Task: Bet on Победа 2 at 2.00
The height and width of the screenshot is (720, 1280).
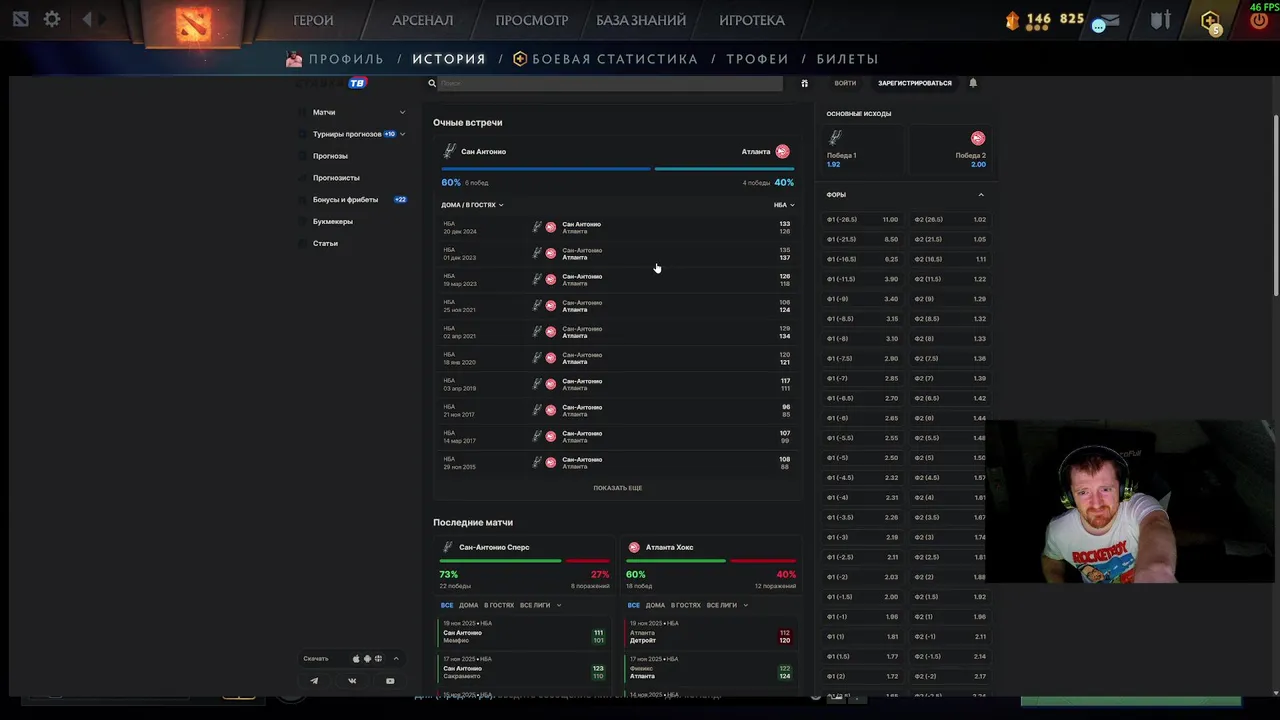Action: tap(949, 150)
